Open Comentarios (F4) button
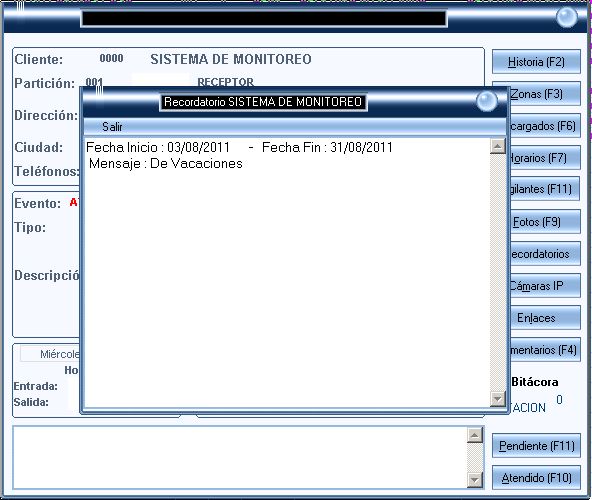592x500 pixels. pos(546,350)
